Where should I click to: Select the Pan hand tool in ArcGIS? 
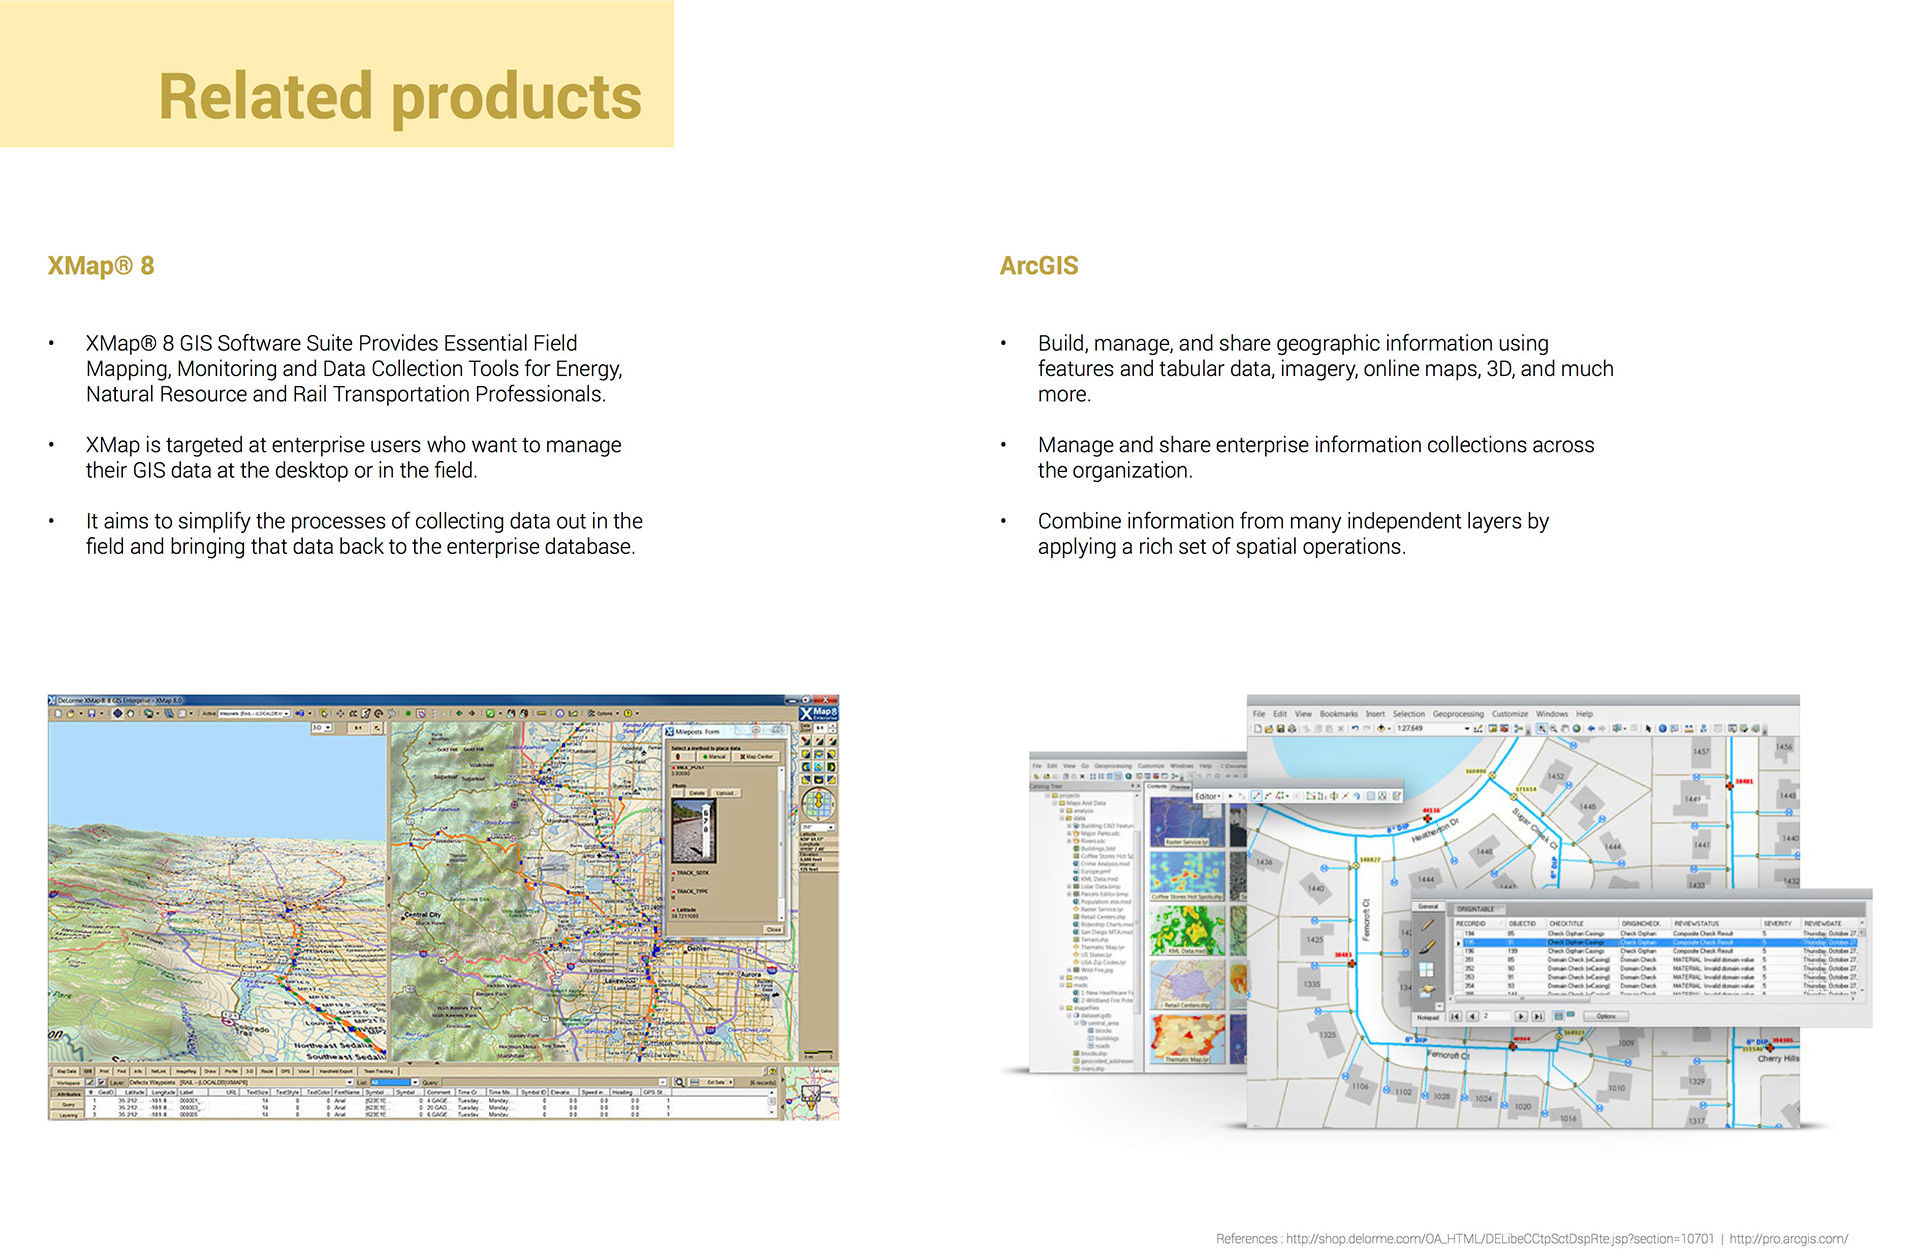click(1565, 728)
